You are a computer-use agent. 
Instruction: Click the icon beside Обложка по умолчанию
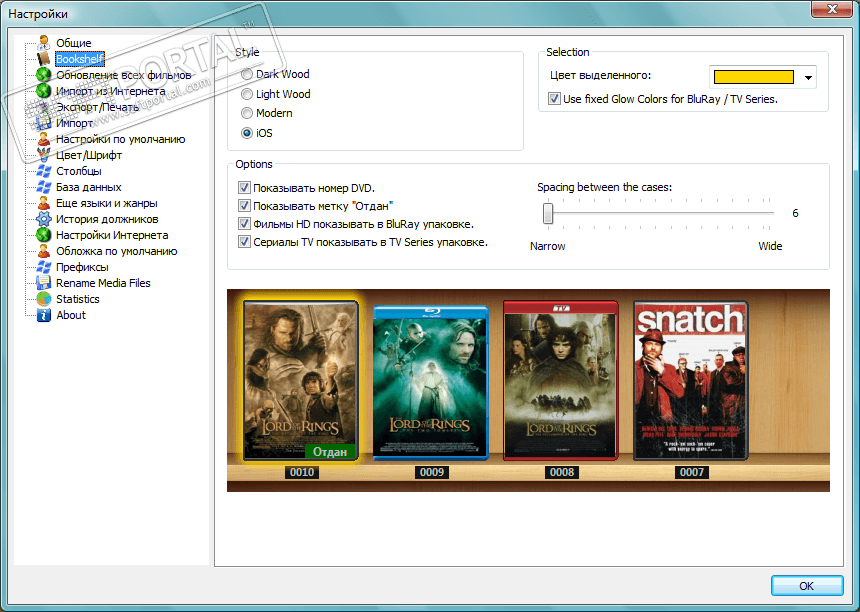point(44,251)
